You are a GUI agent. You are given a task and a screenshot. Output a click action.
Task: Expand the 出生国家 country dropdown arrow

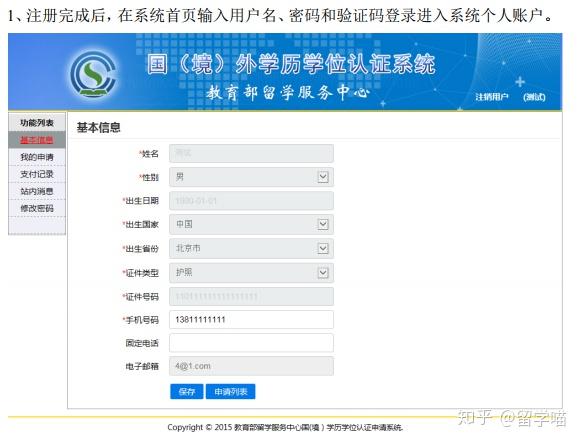[323, 224]
